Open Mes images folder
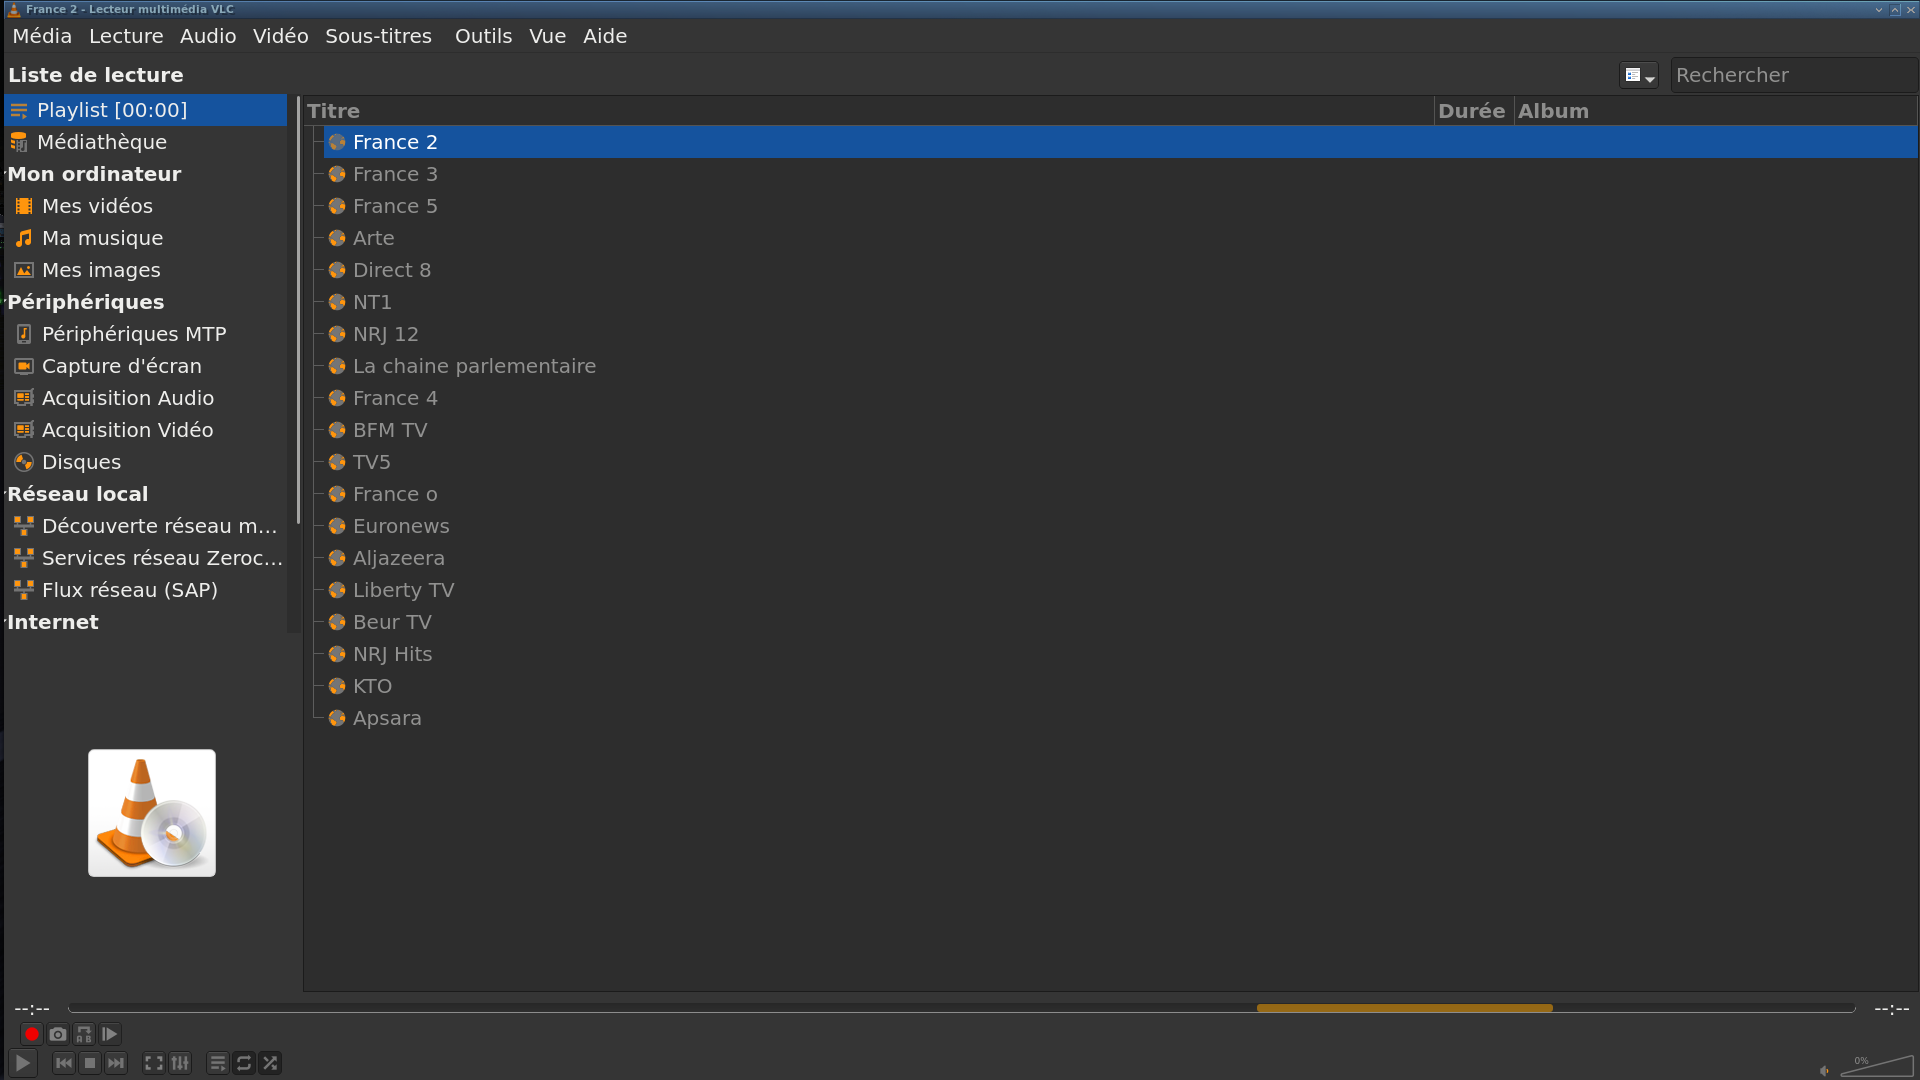This screenshot has height=1080, width=1920. (x=146, y=270)
